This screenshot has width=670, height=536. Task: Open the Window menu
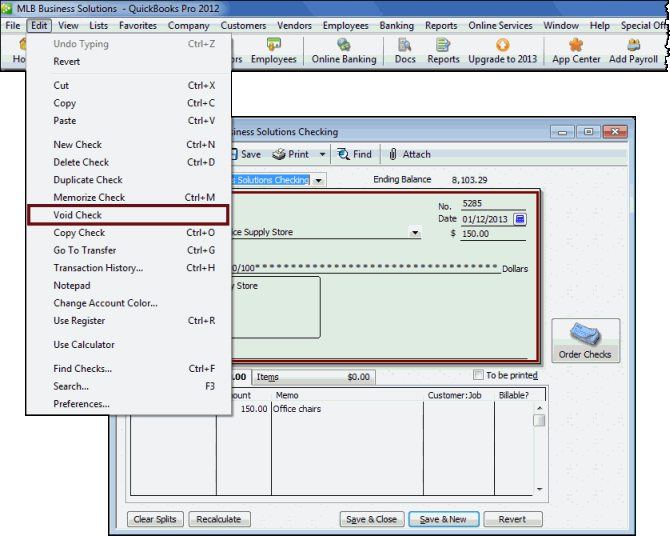[x=561, y=26]
